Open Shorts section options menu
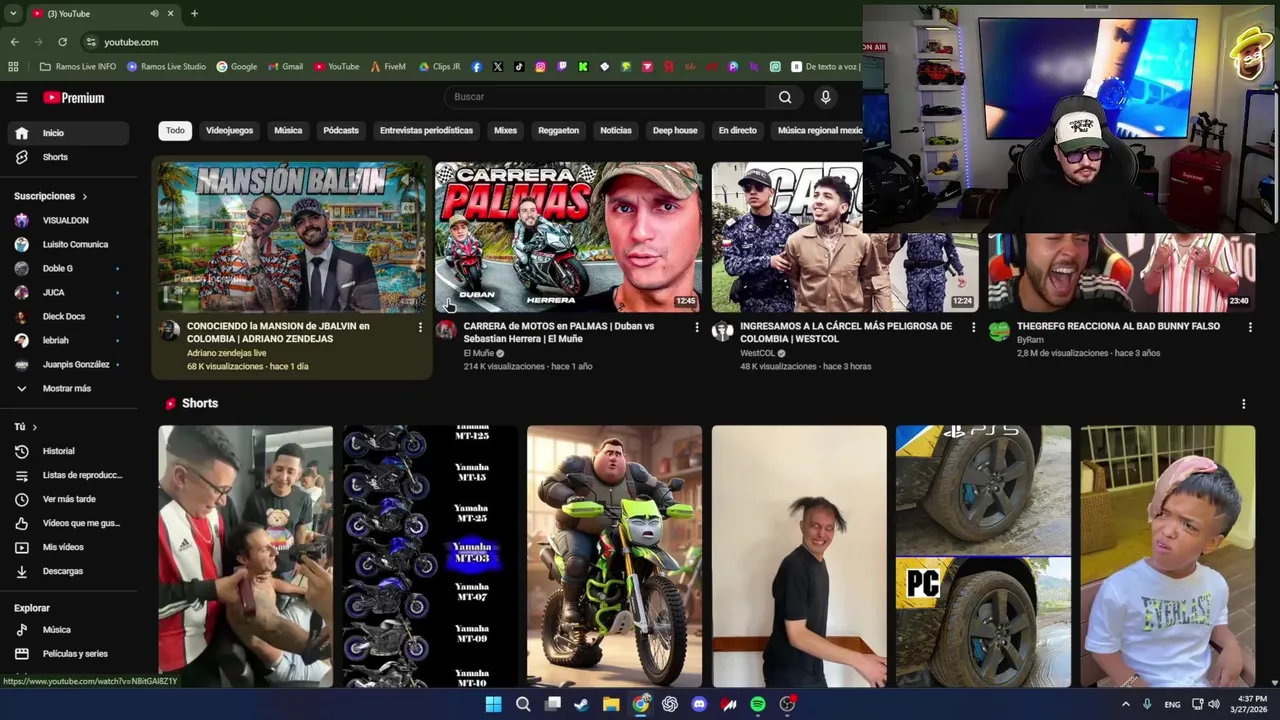The image size is (1280, 720). tap(1243, 404)
